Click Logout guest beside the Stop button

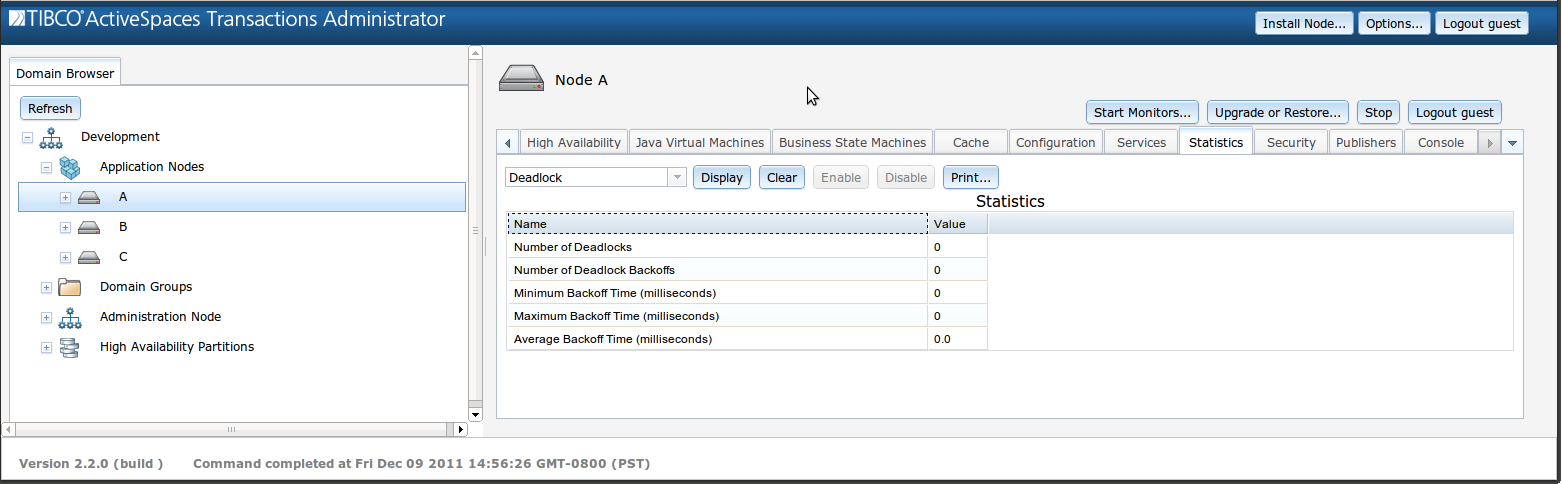pos(1455,112)
